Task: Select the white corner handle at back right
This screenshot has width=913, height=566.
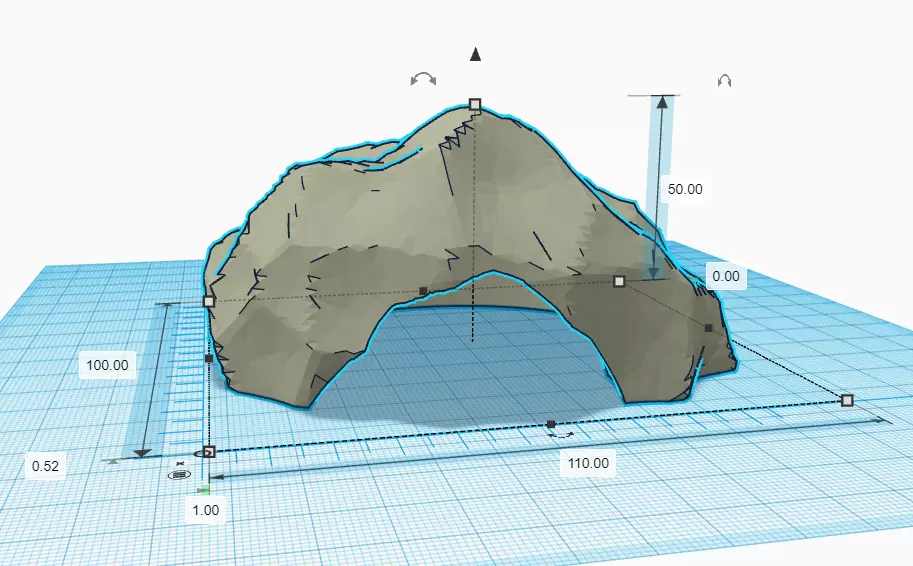Action: [x=619, y=281]
